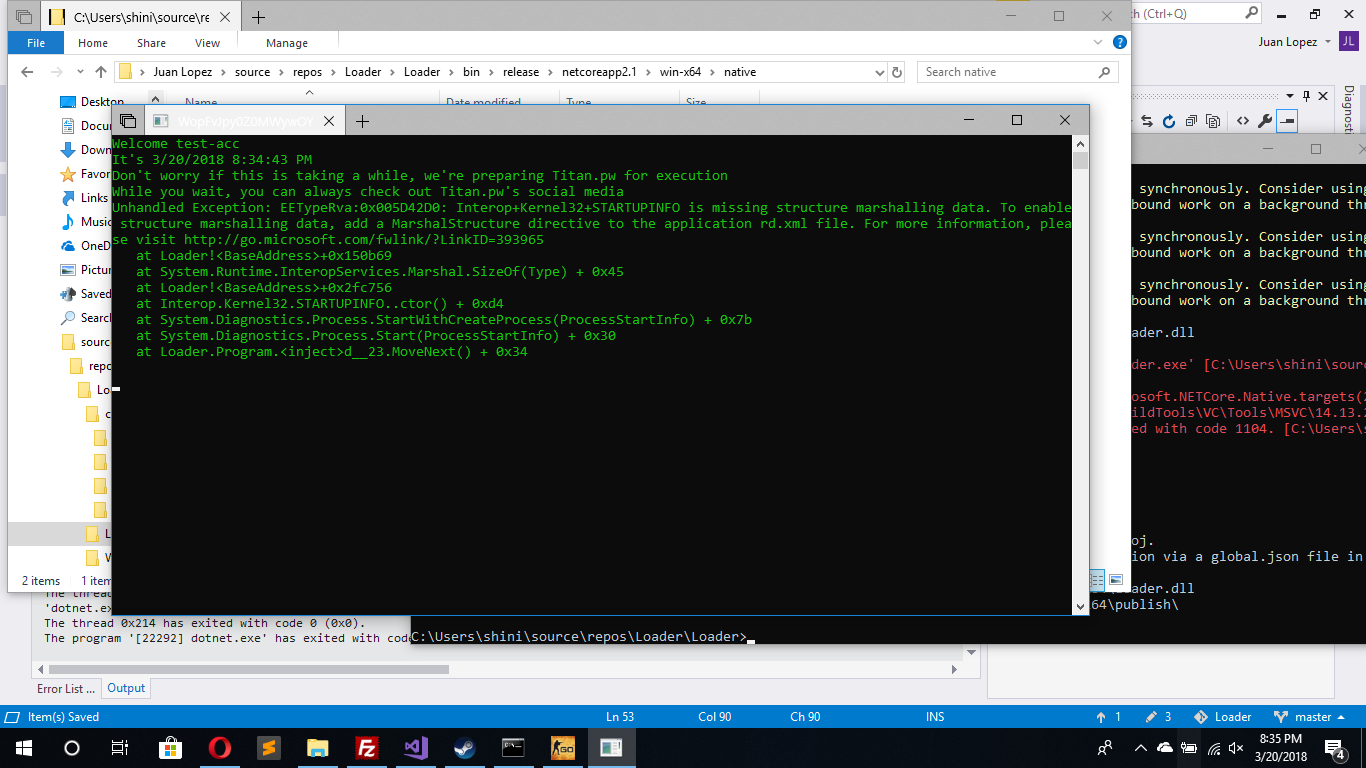The width and height of the screenshot is (1366, 768).
Task: Toggle the highlighted minimized-bar icon in the Diagnostics toolbar
Action: point(1286,120)
